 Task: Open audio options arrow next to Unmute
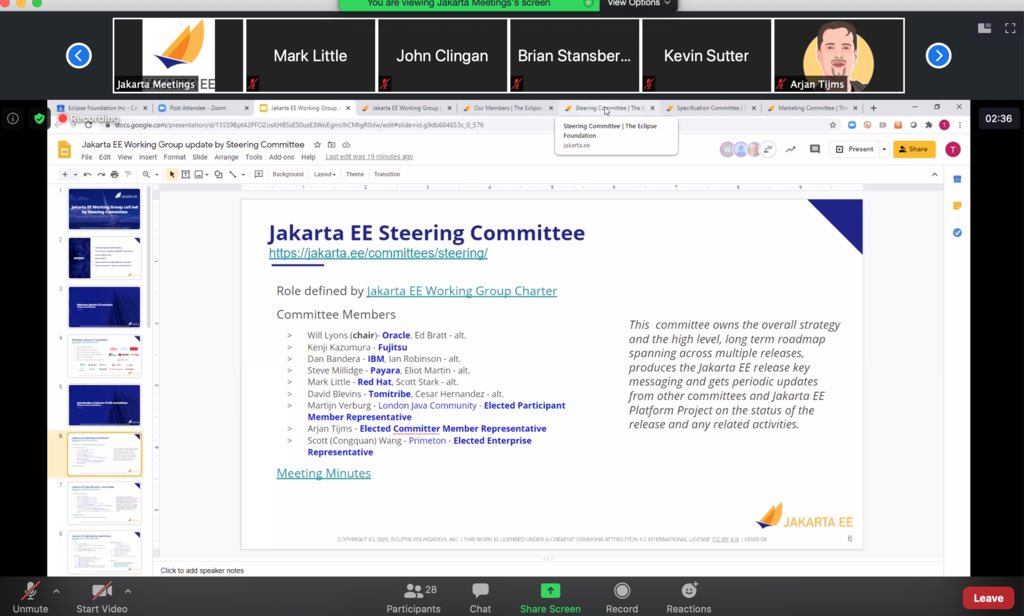pos(56,591)
